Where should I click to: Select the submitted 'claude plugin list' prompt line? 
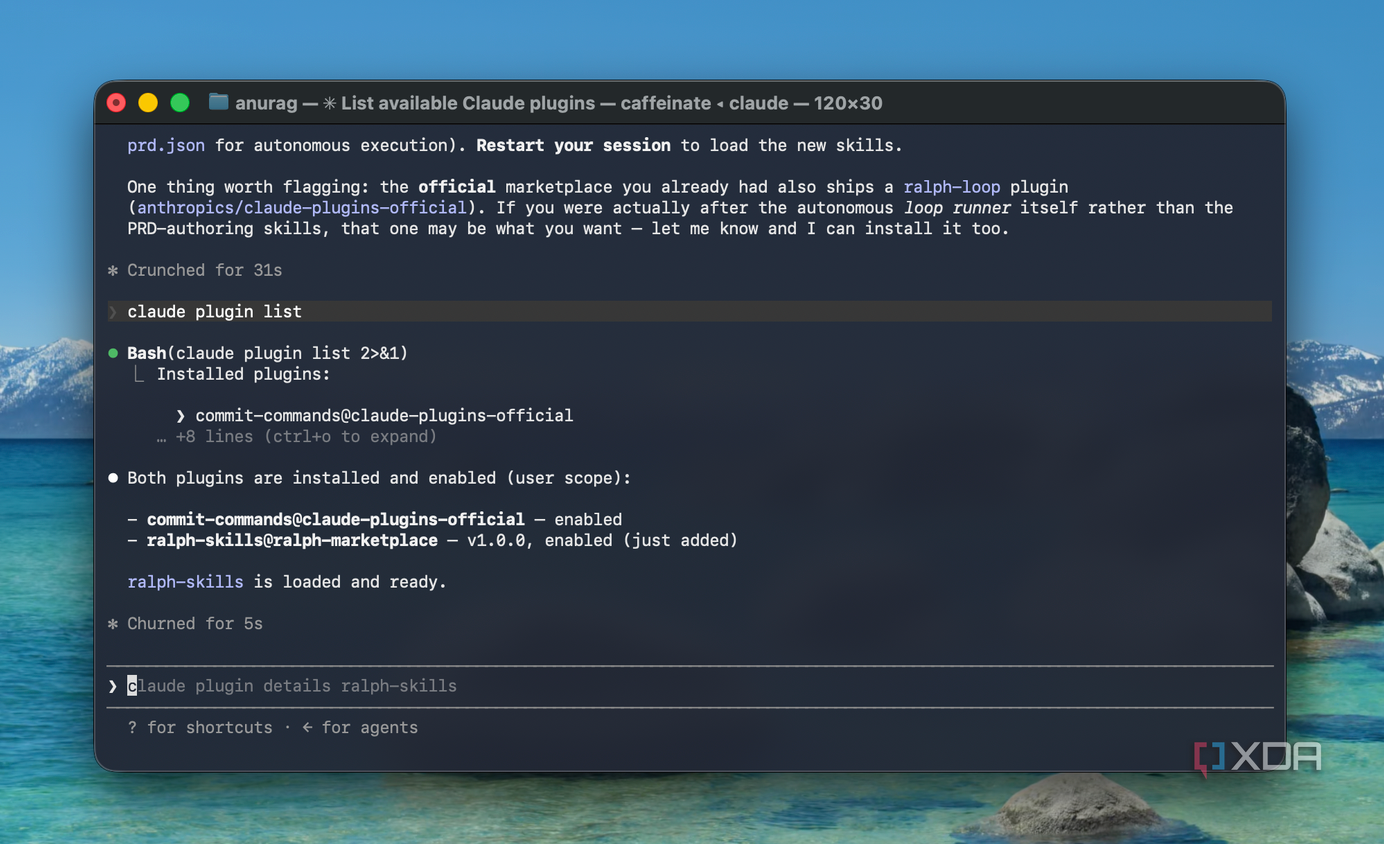689,312
